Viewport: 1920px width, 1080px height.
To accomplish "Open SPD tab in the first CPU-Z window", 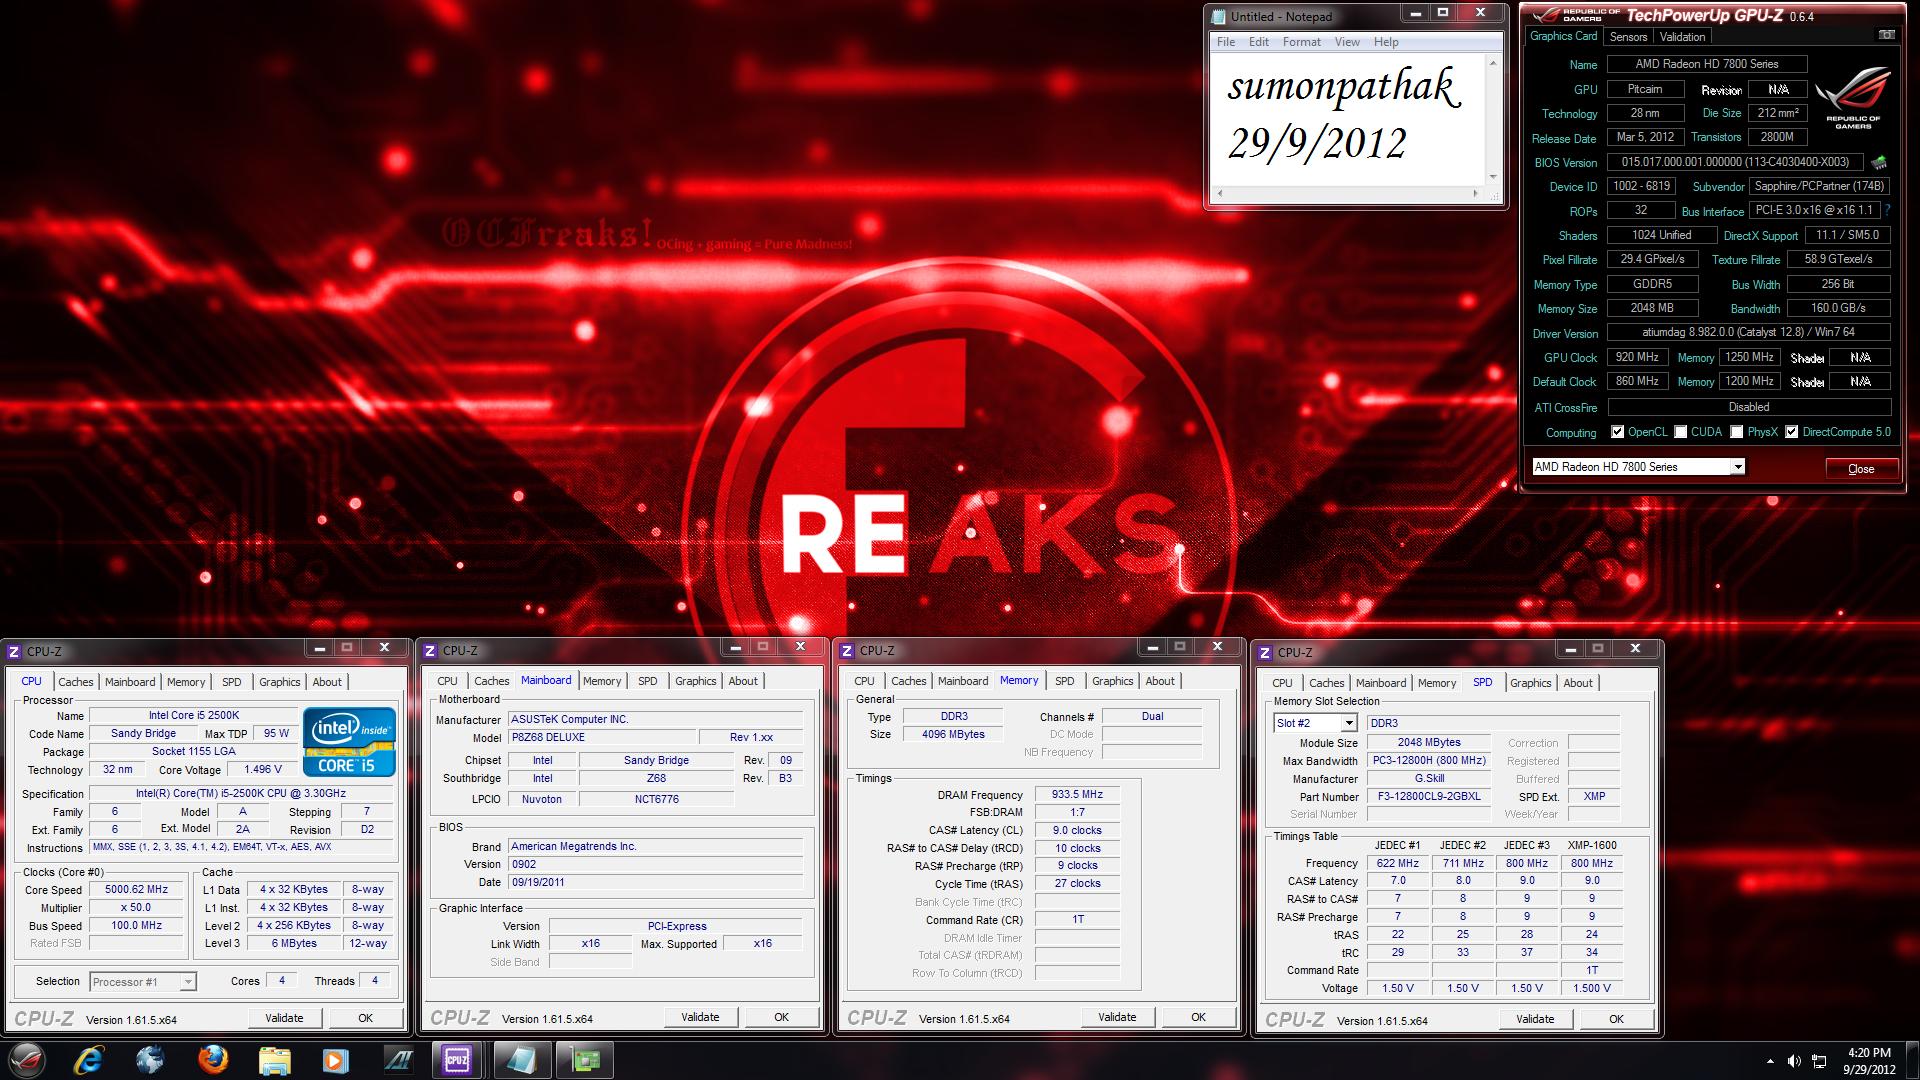I will 232,682.
